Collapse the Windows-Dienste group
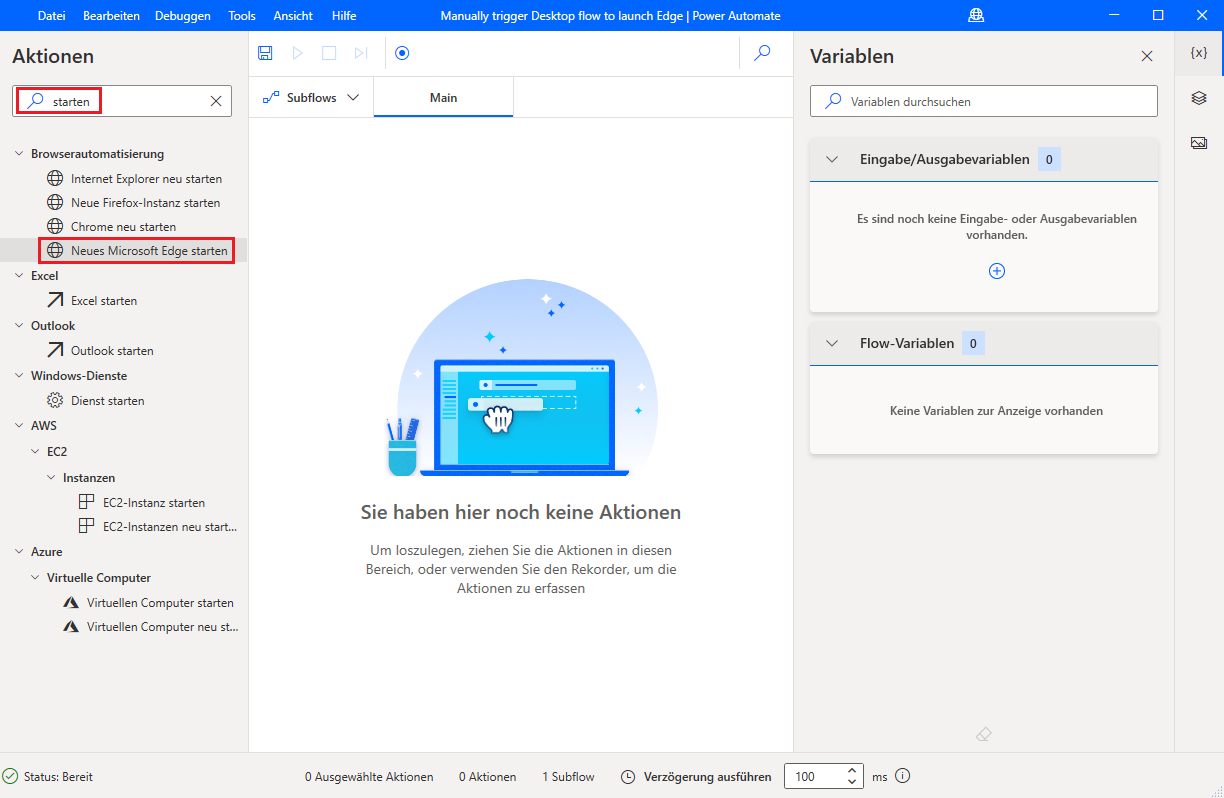Screen dimensions: 1224x798 pos(19,376)
